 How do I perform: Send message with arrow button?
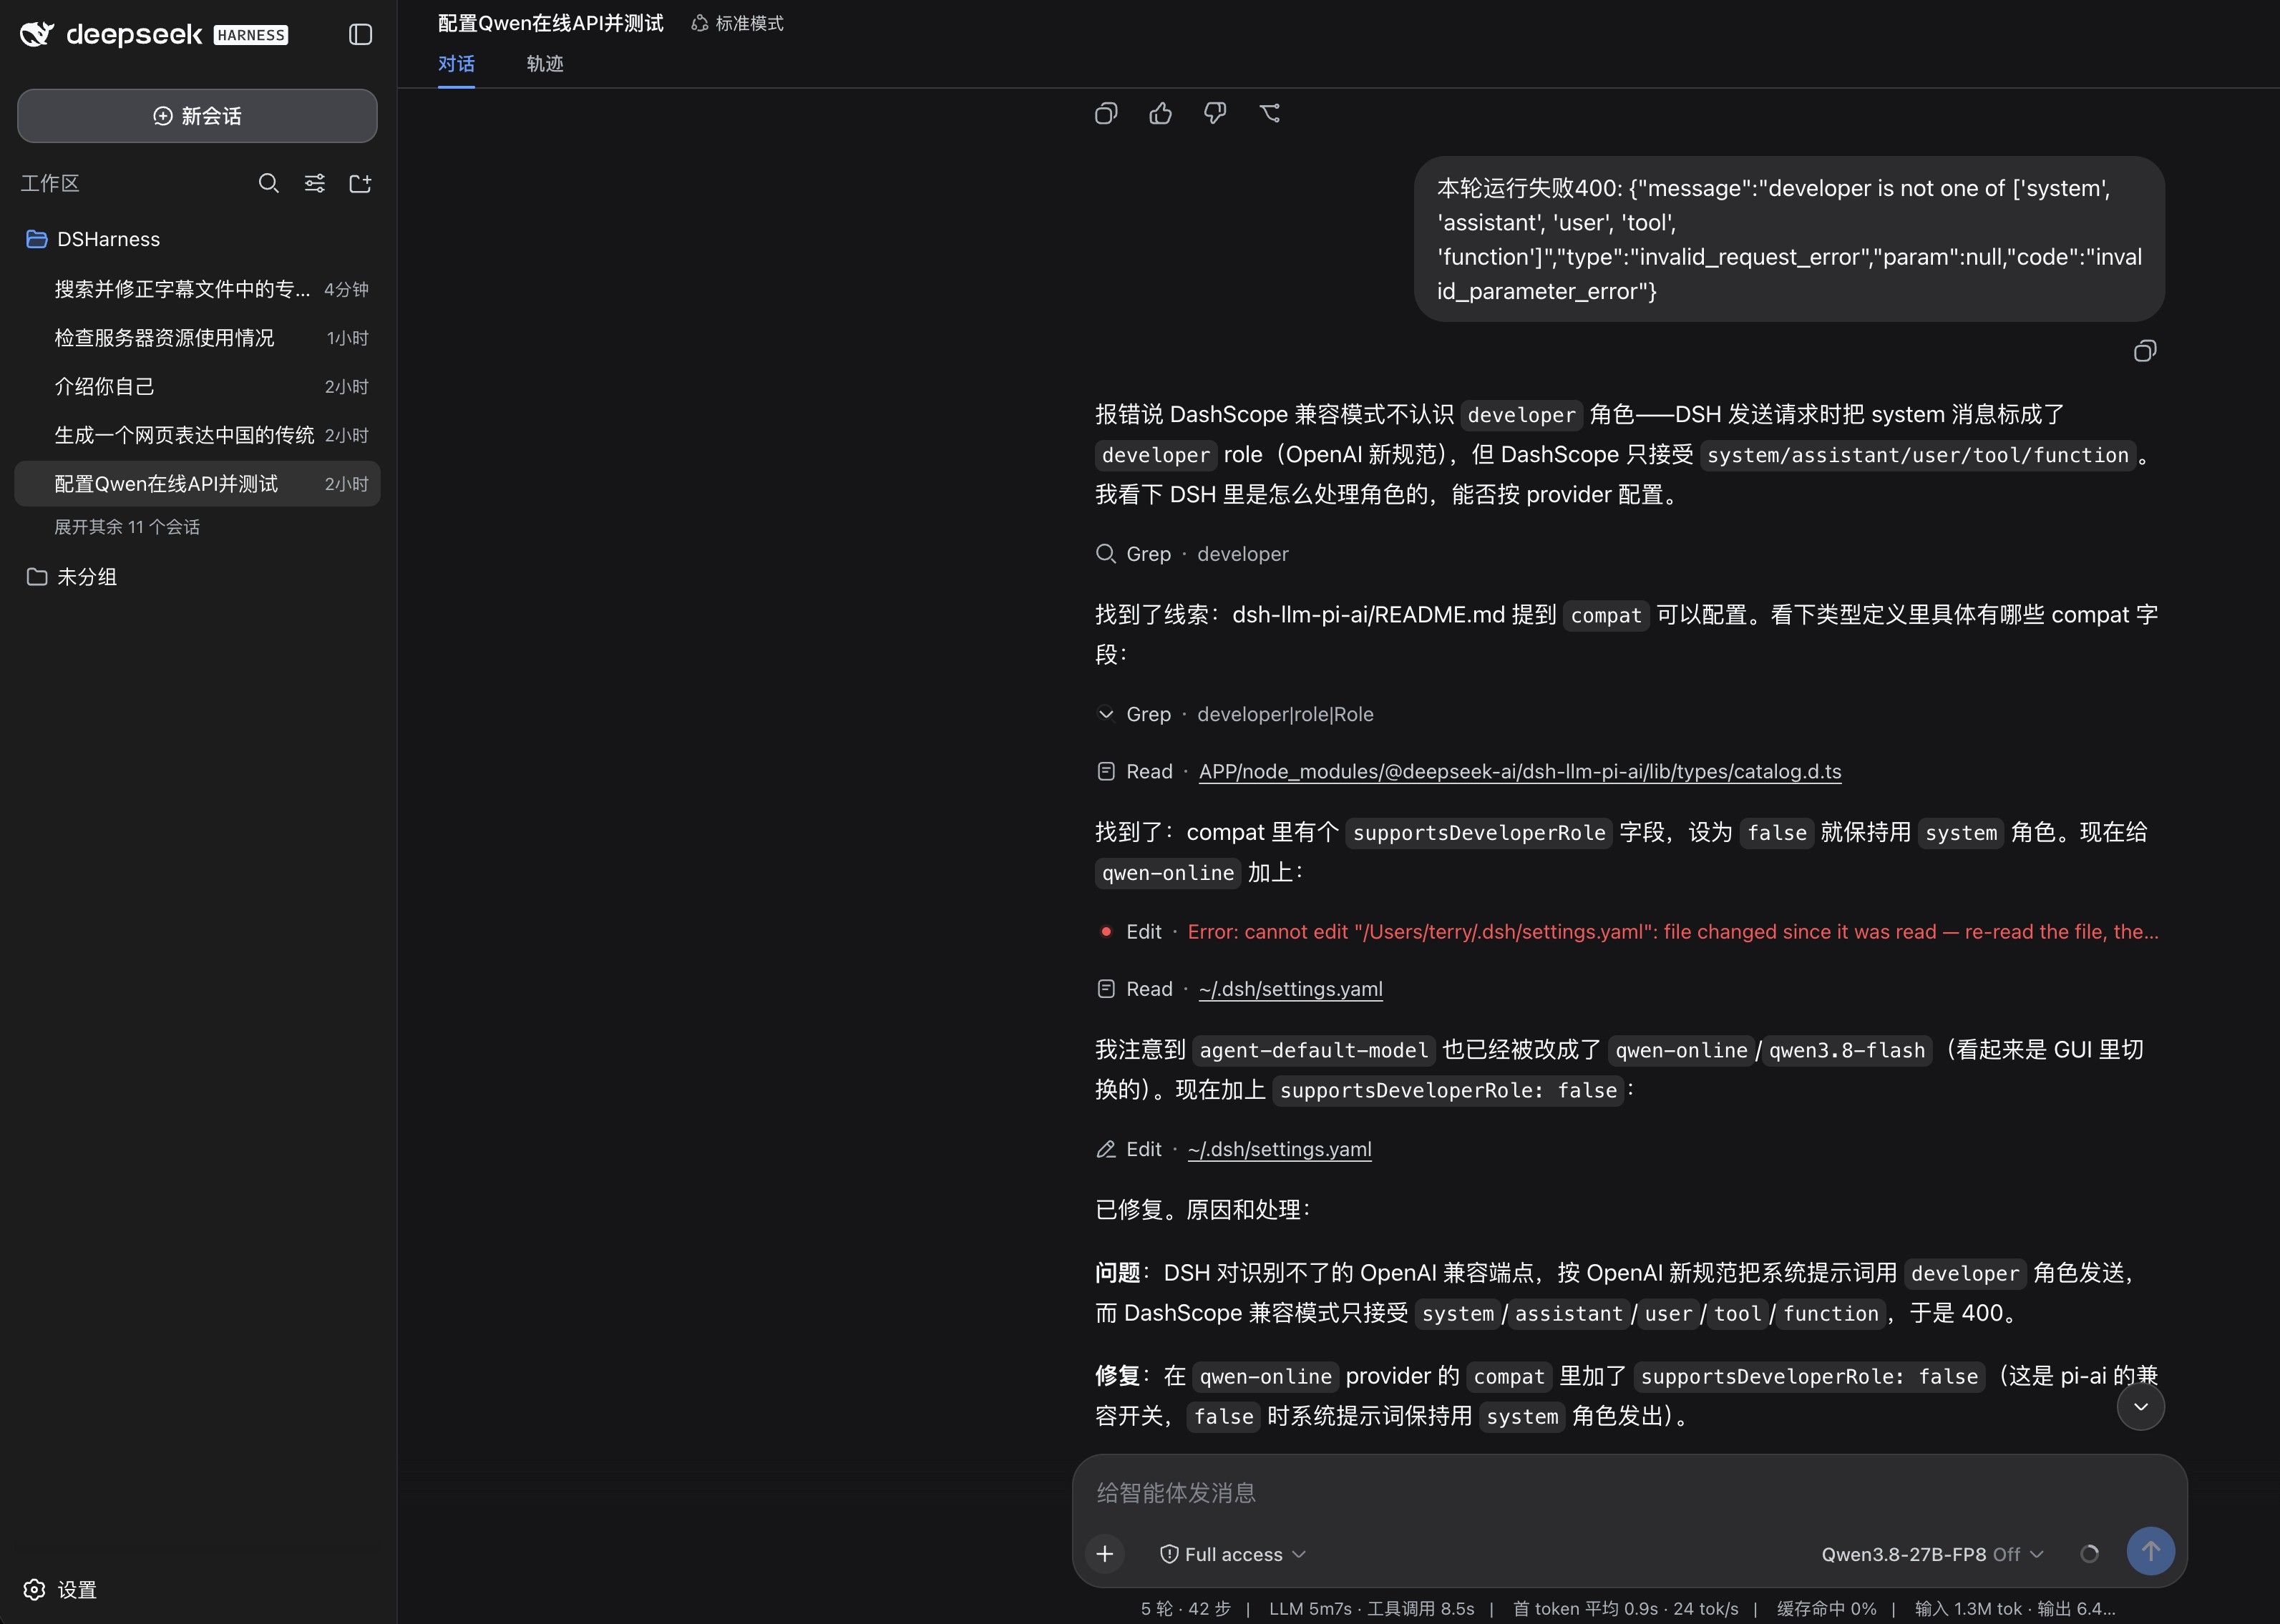click(2150, 1551)
